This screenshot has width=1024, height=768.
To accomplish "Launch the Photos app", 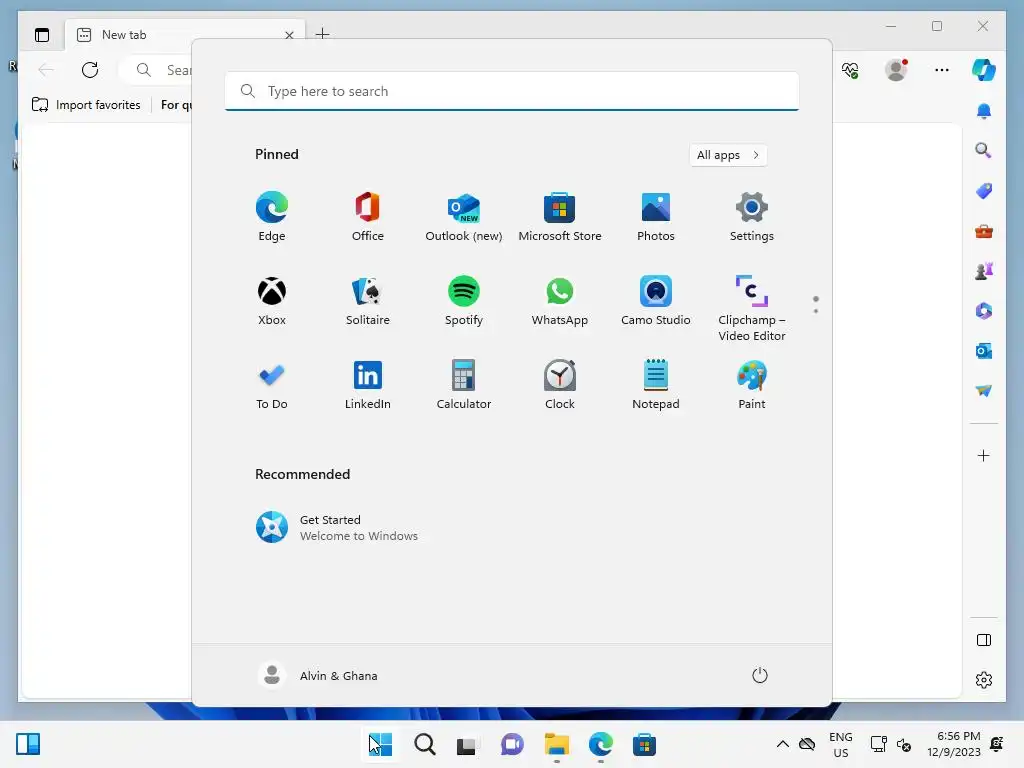I will click(x=656, y=217).
